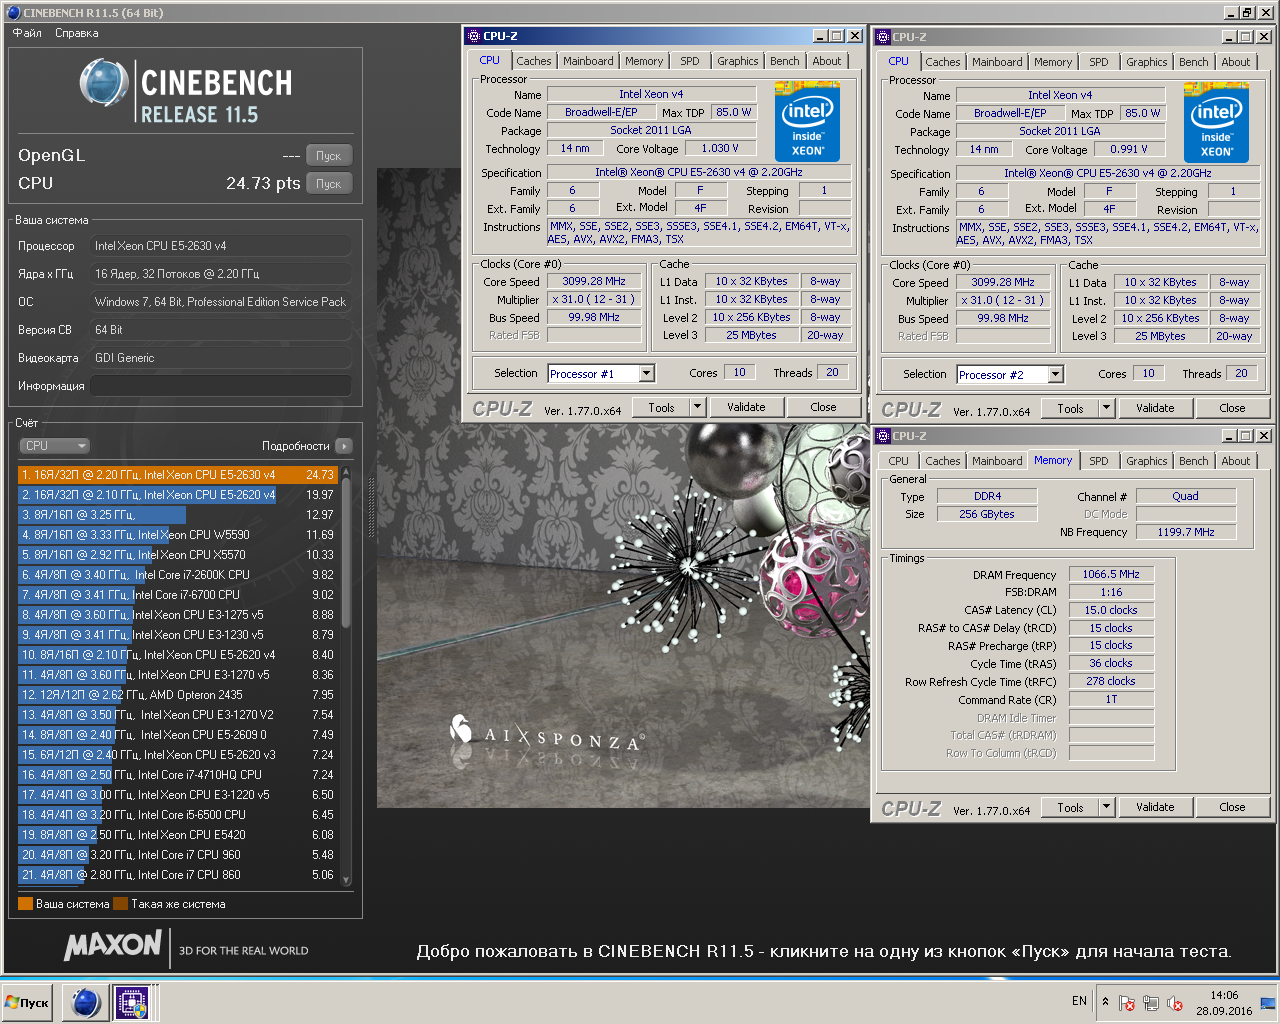Show hidden system tray icons arrow
Viewport: 1280px width, 1024px height.
tap(1105, 1002)
